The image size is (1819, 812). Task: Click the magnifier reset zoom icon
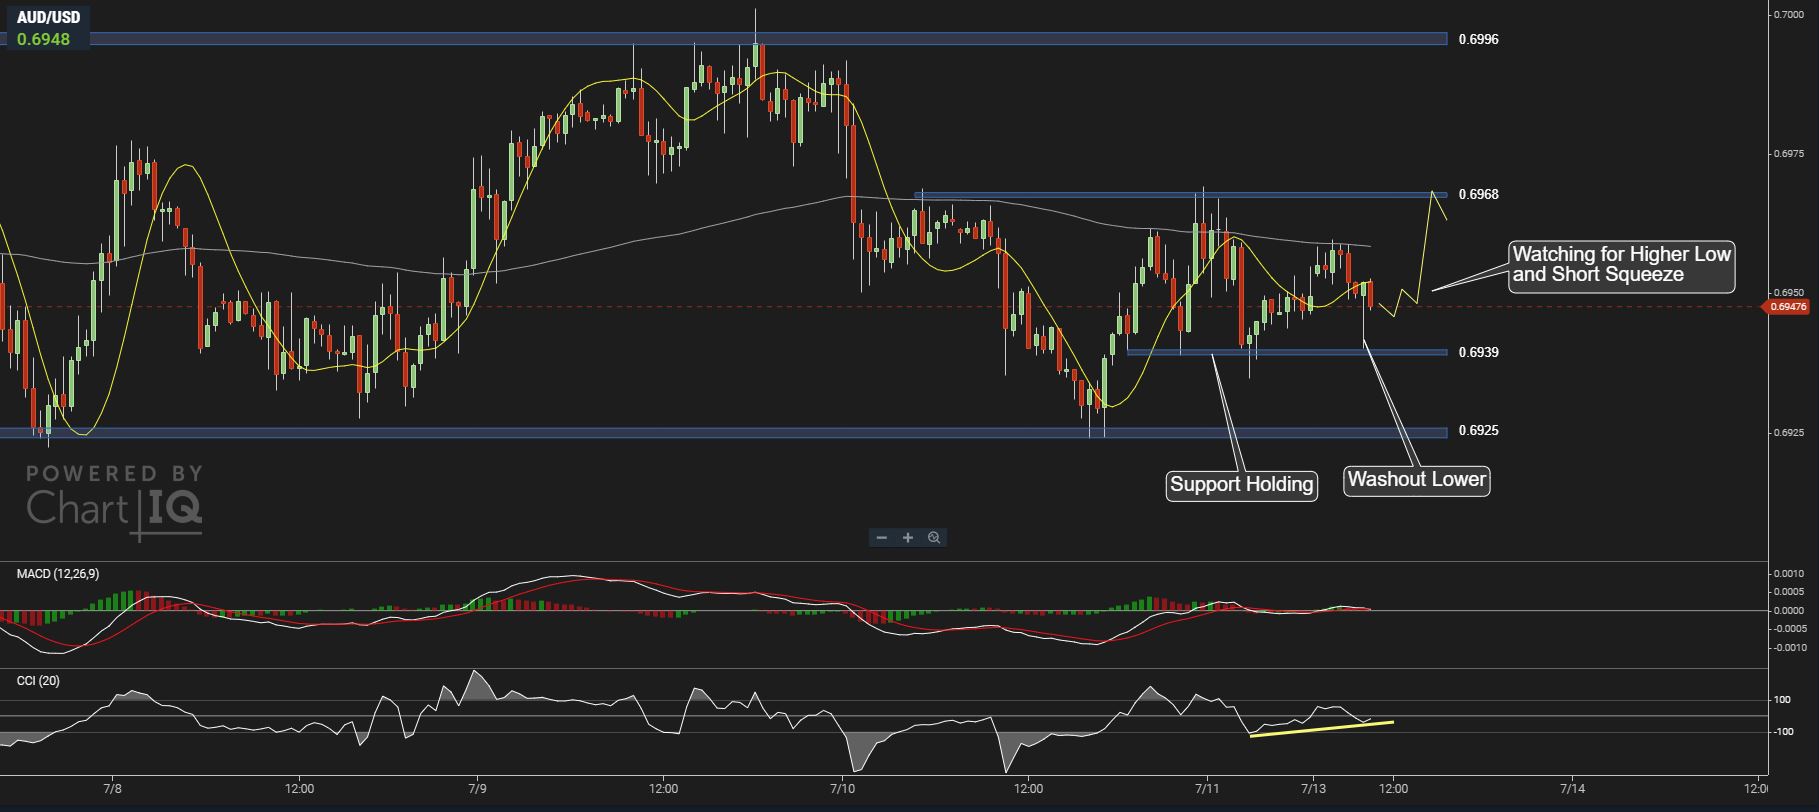tap(934, 538)
